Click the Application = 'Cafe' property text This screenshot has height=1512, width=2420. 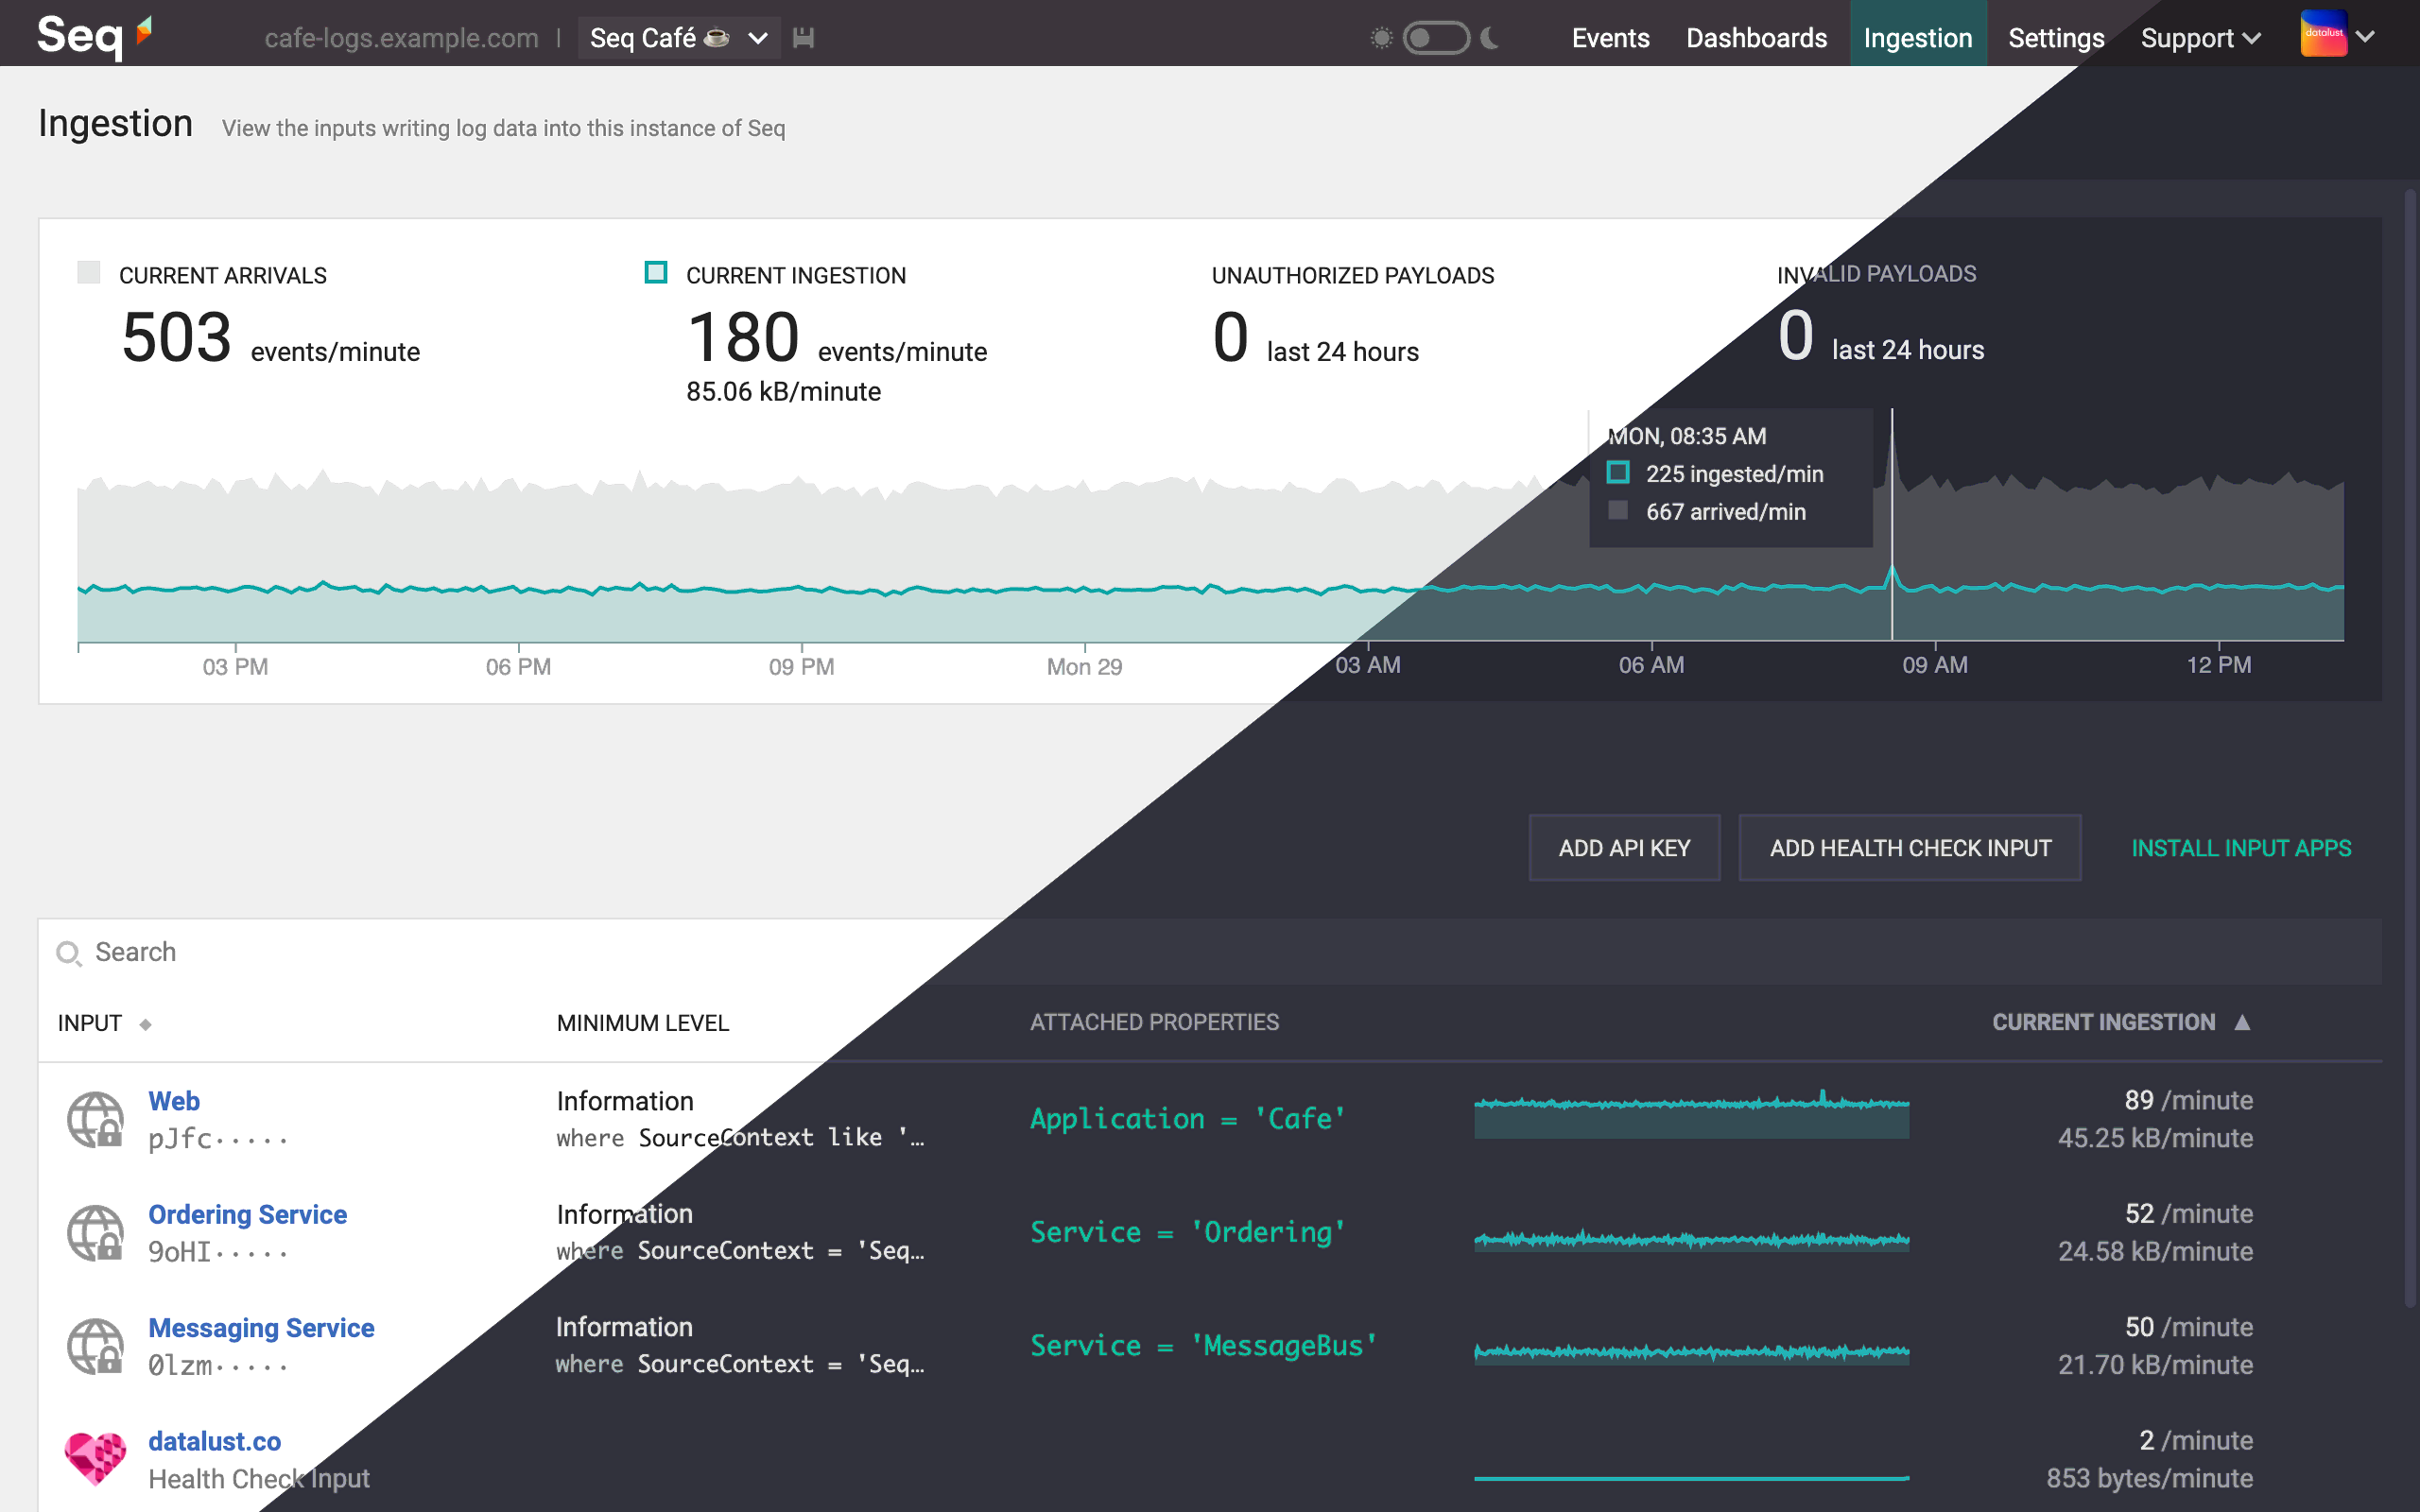(x=1187, y=1118)
